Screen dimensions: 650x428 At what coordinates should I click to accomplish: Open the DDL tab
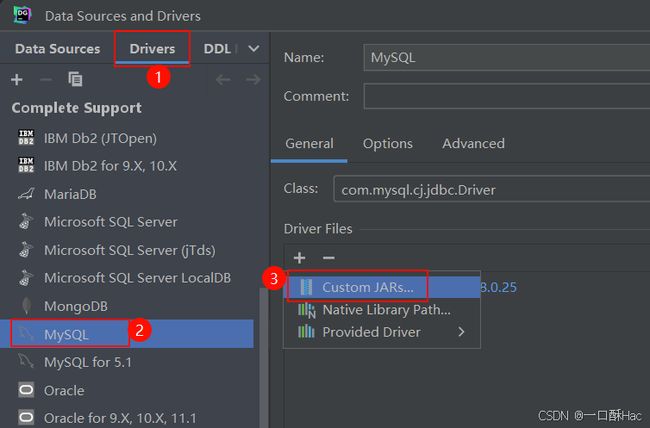pyautogui.click(x=217, y=49)
